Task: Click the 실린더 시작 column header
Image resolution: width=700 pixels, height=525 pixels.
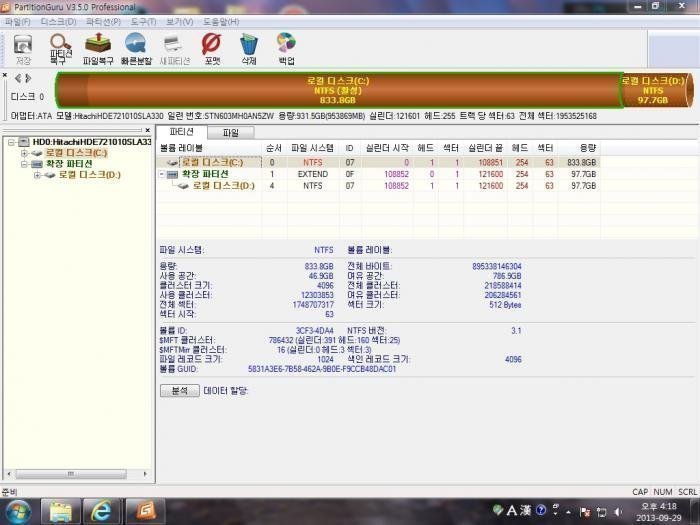Action: coord(387,148)
